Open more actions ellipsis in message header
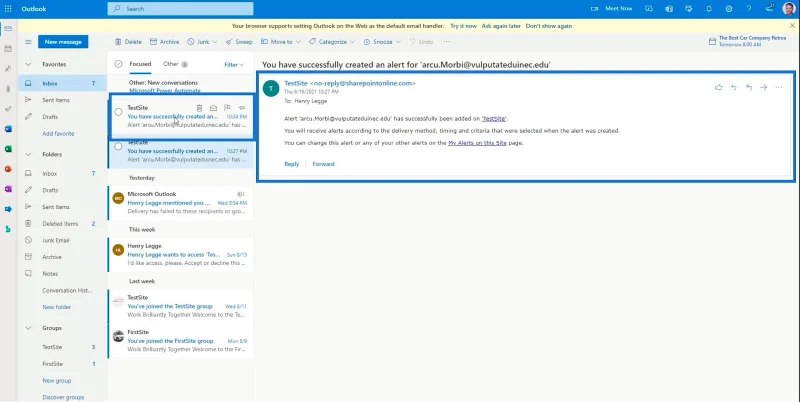The height and width of the screenshot is (402, 800). [779, 87]
